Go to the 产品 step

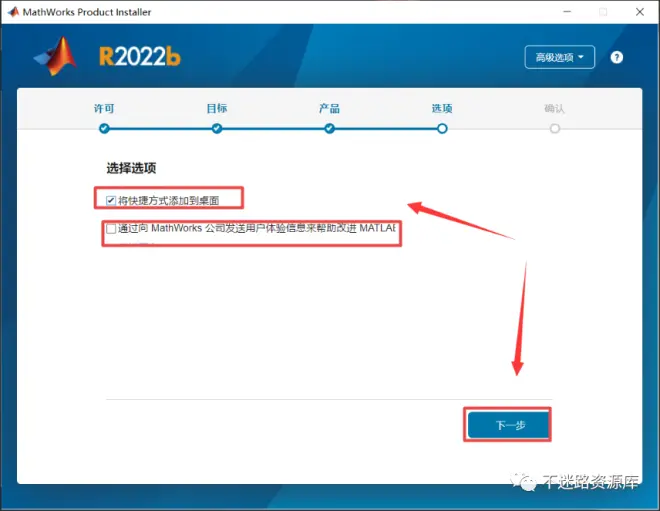coord(329,109)
